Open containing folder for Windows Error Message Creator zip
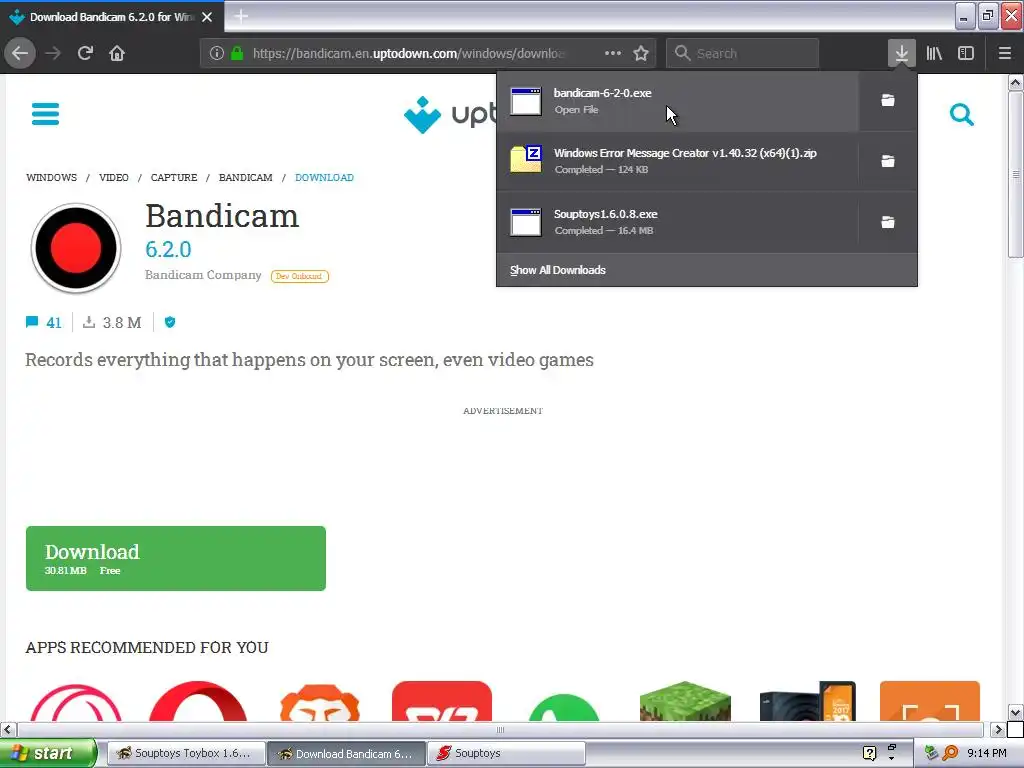Screen dimensions: 1024x768 (888, 161)
